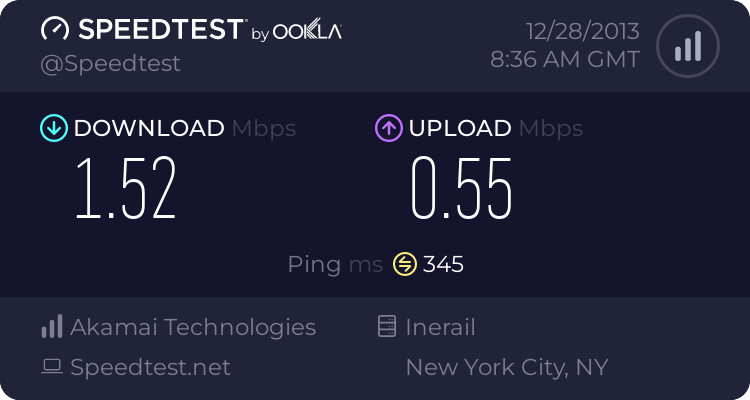This screenshot has width=750, height=400.
Task: Click the signal bars circle icon
Action: tap(687, 46)
